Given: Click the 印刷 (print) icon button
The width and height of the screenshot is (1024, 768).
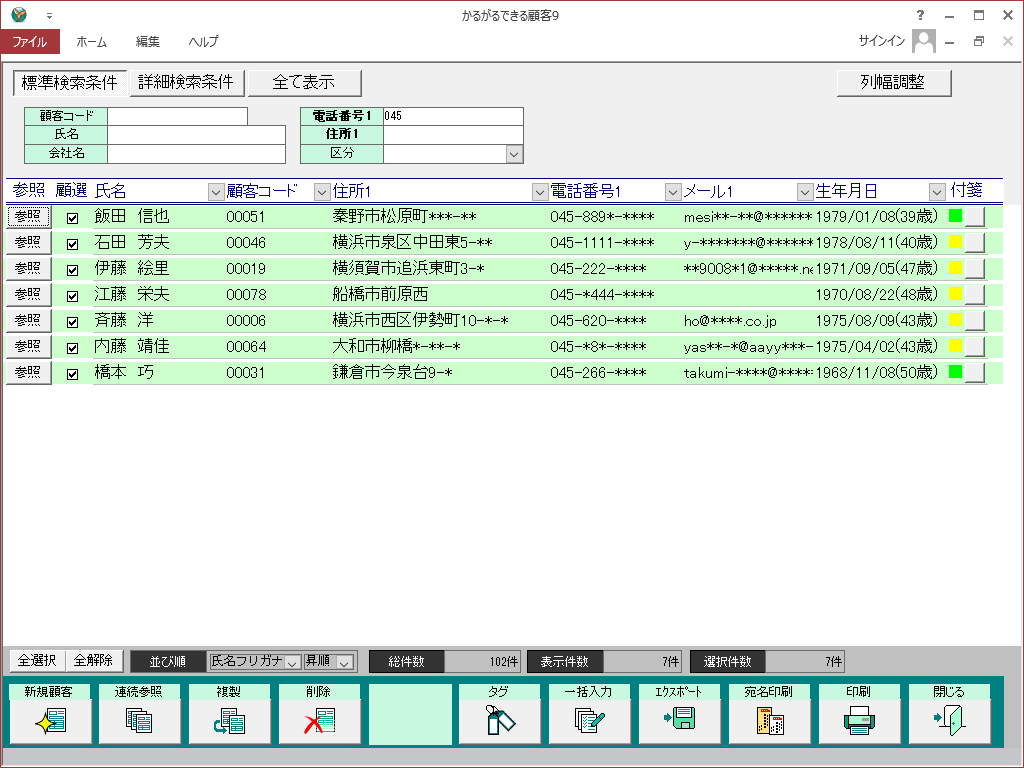Looking at the screenshot, I should [x=859, y=713].
